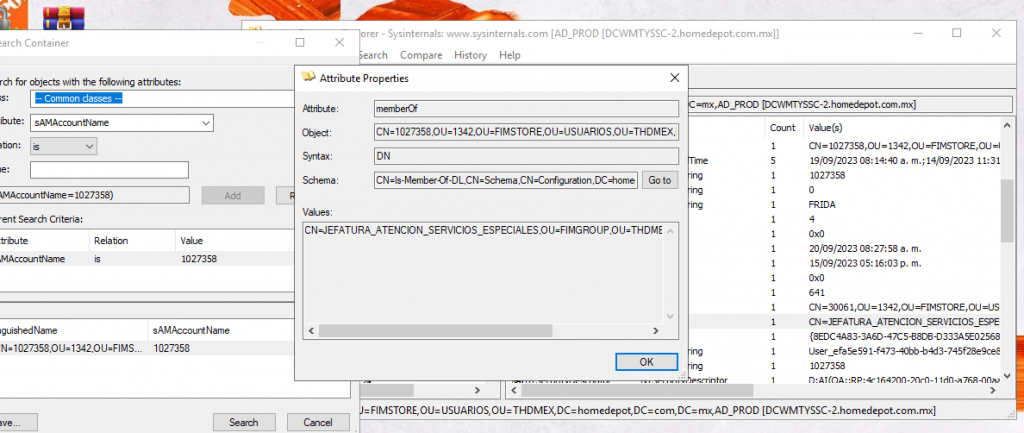The image size is (1024, 433).
Task: Open the Compare menu
Action: click(421, 56)
